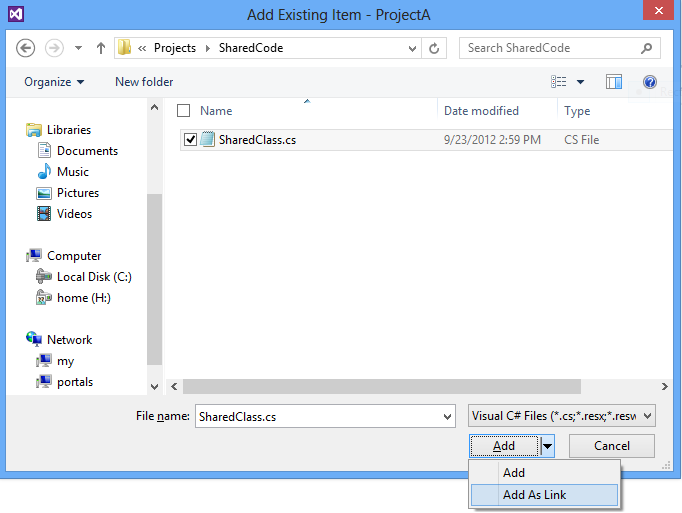Sort by Date modified column

coord(481,111)
